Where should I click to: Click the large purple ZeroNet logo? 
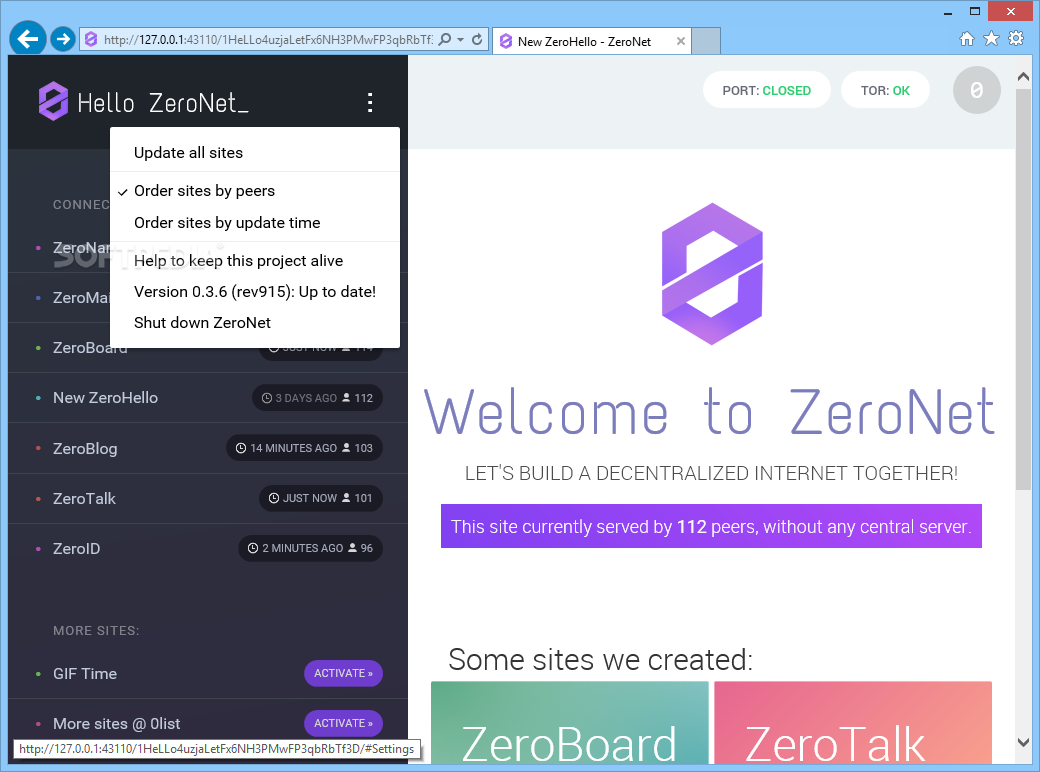712,273
